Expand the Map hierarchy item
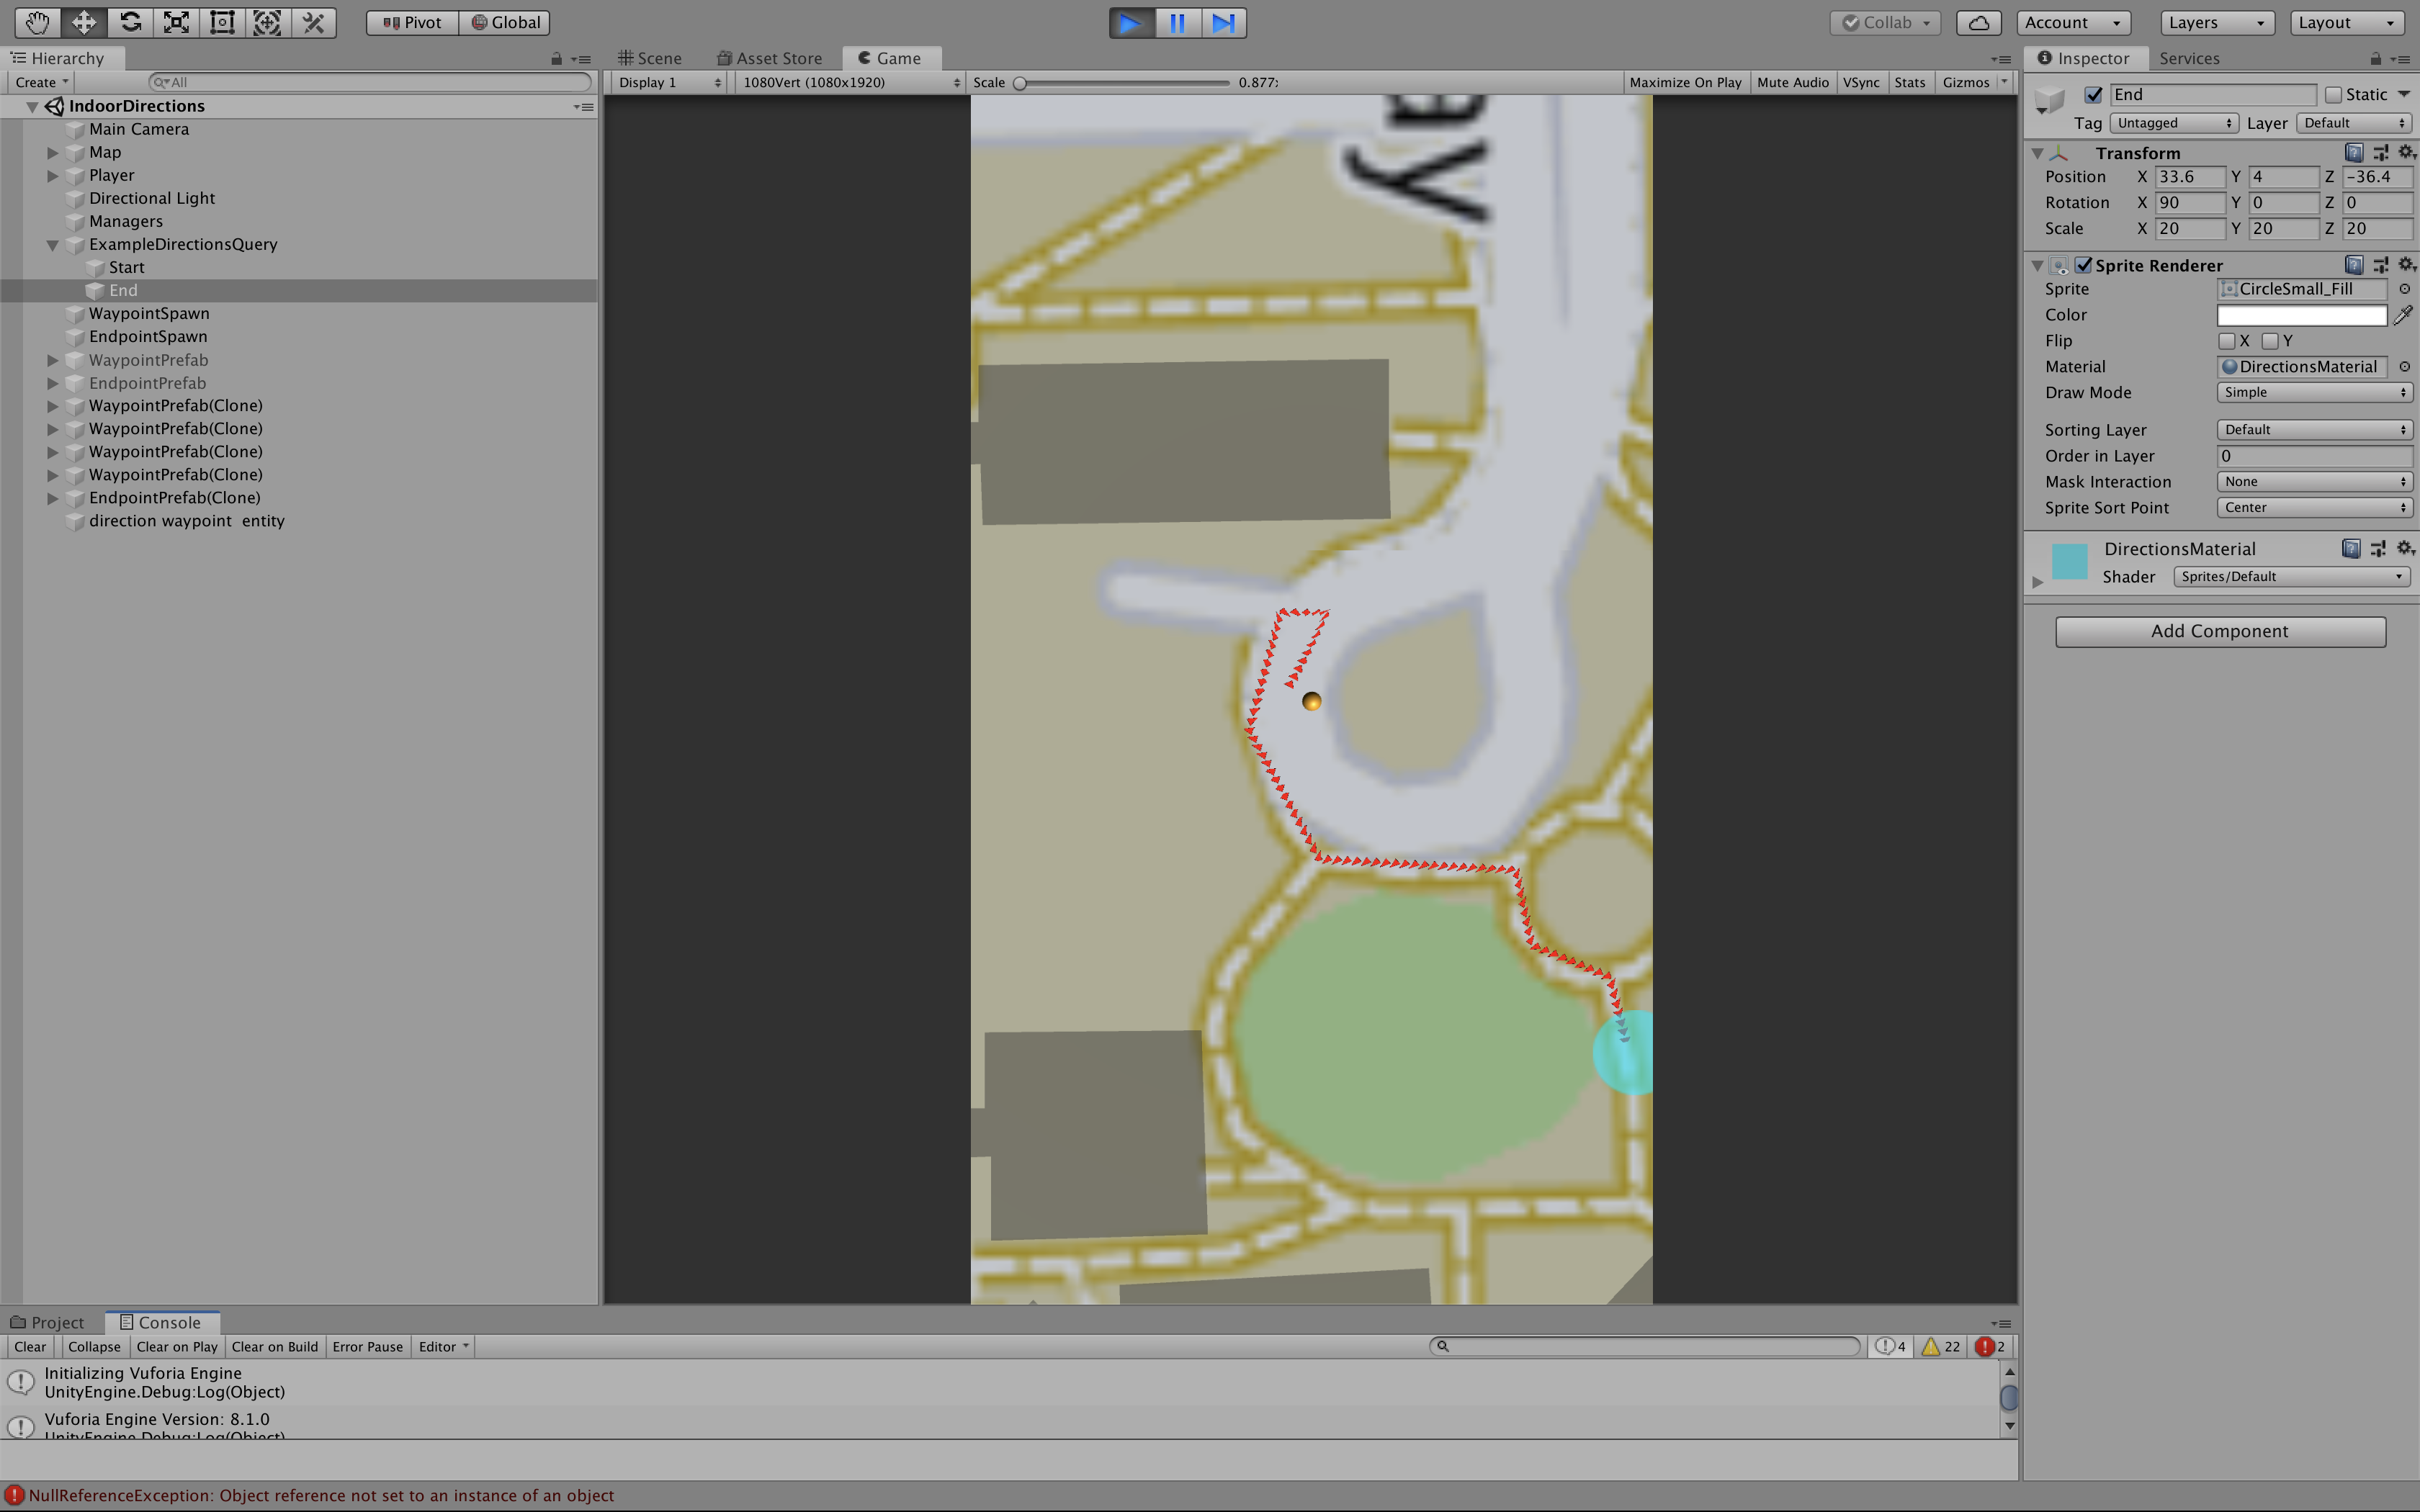This screenshot has height=1512, width=2420. 53,152
